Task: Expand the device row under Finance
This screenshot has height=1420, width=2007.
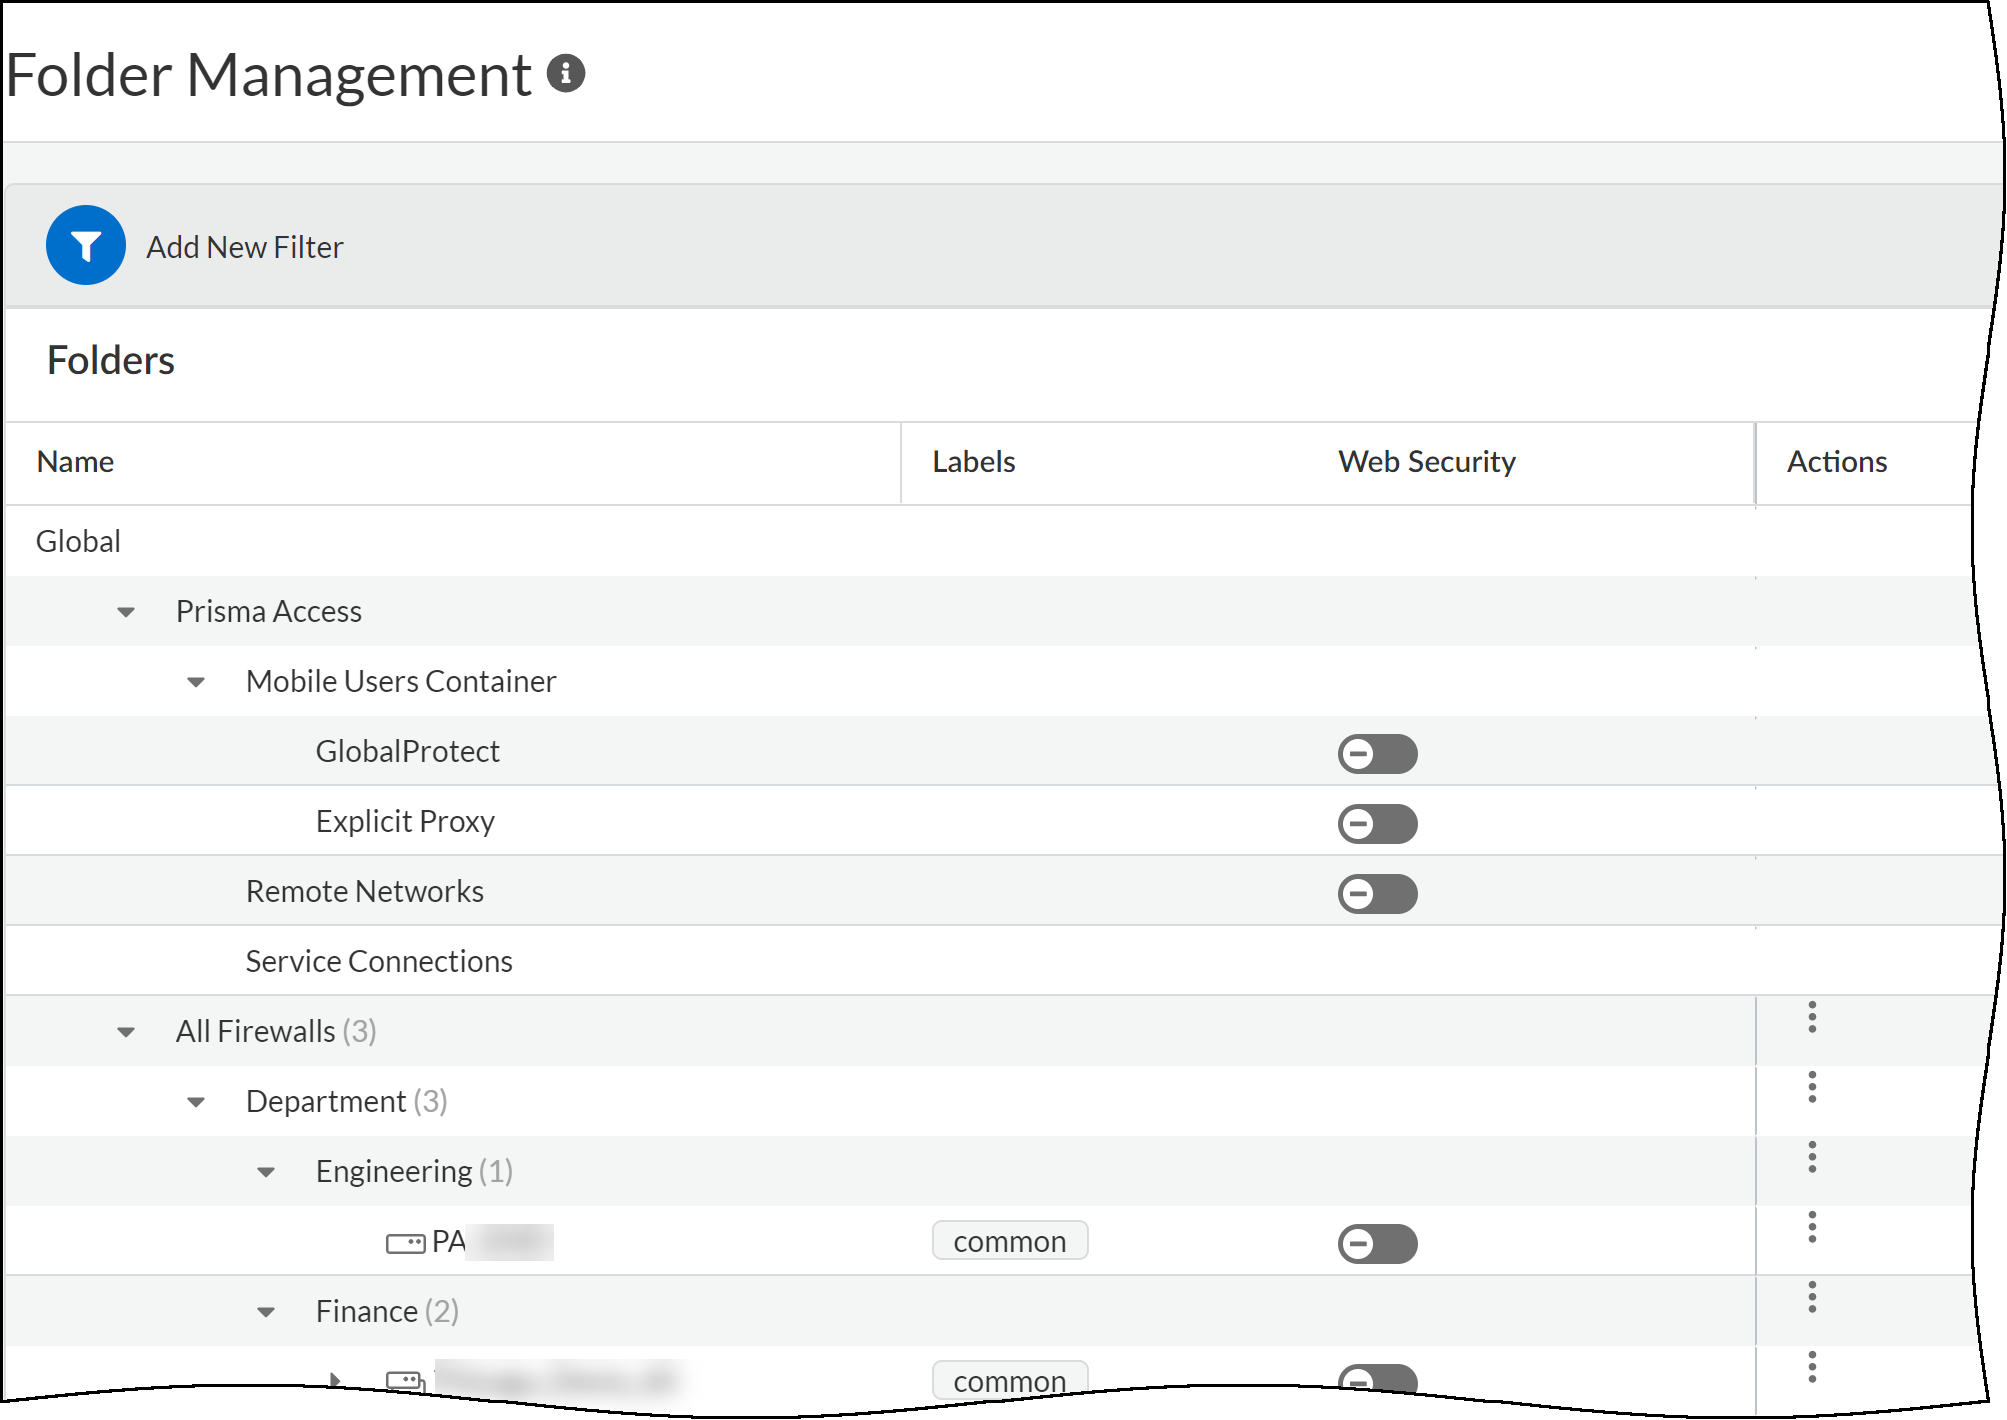Action: point(334,1378)
